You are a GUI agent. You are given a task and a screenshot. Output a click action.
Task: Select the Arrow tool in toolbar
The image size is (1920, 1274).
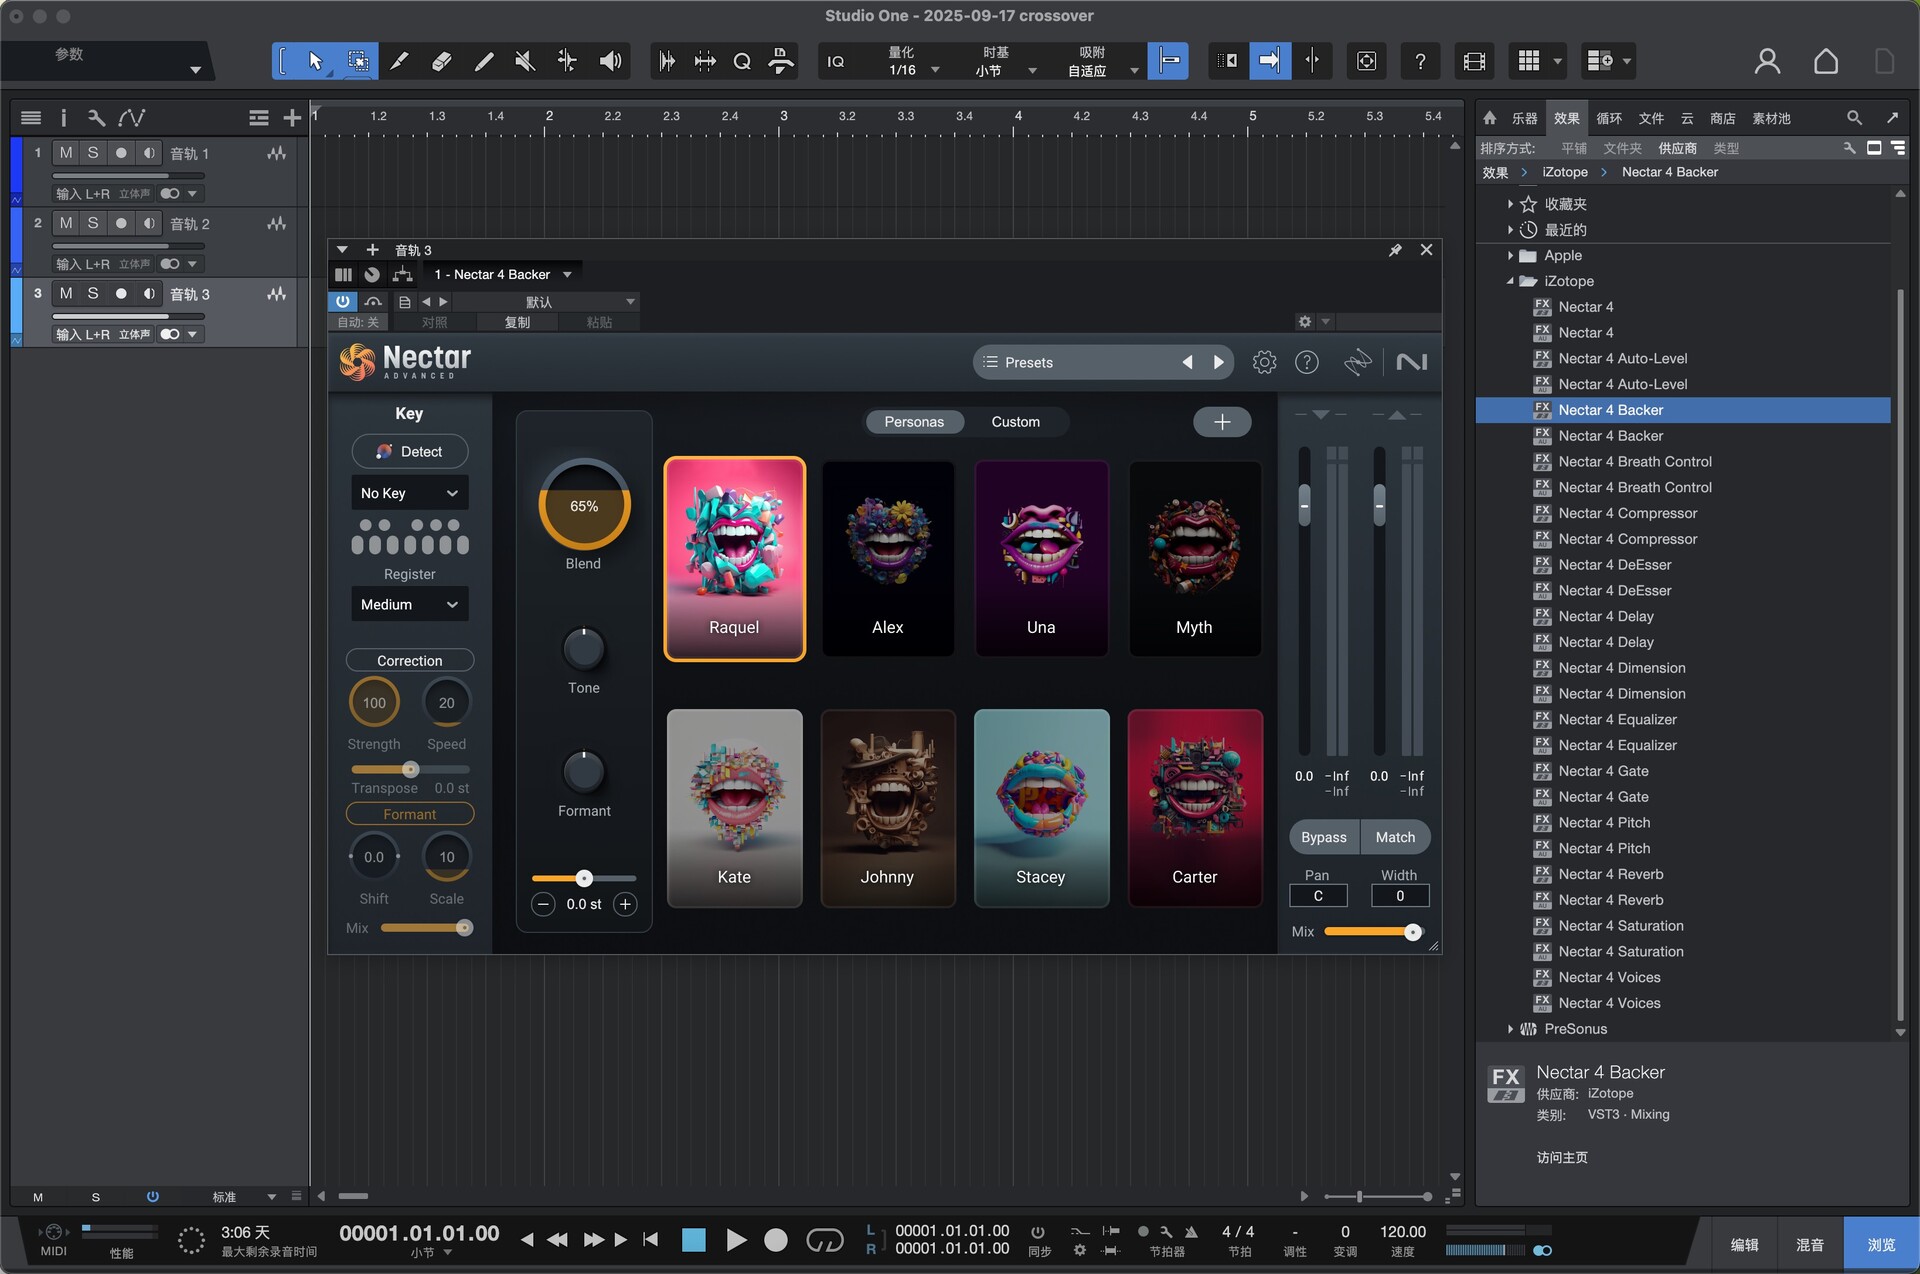coord(315,61)
